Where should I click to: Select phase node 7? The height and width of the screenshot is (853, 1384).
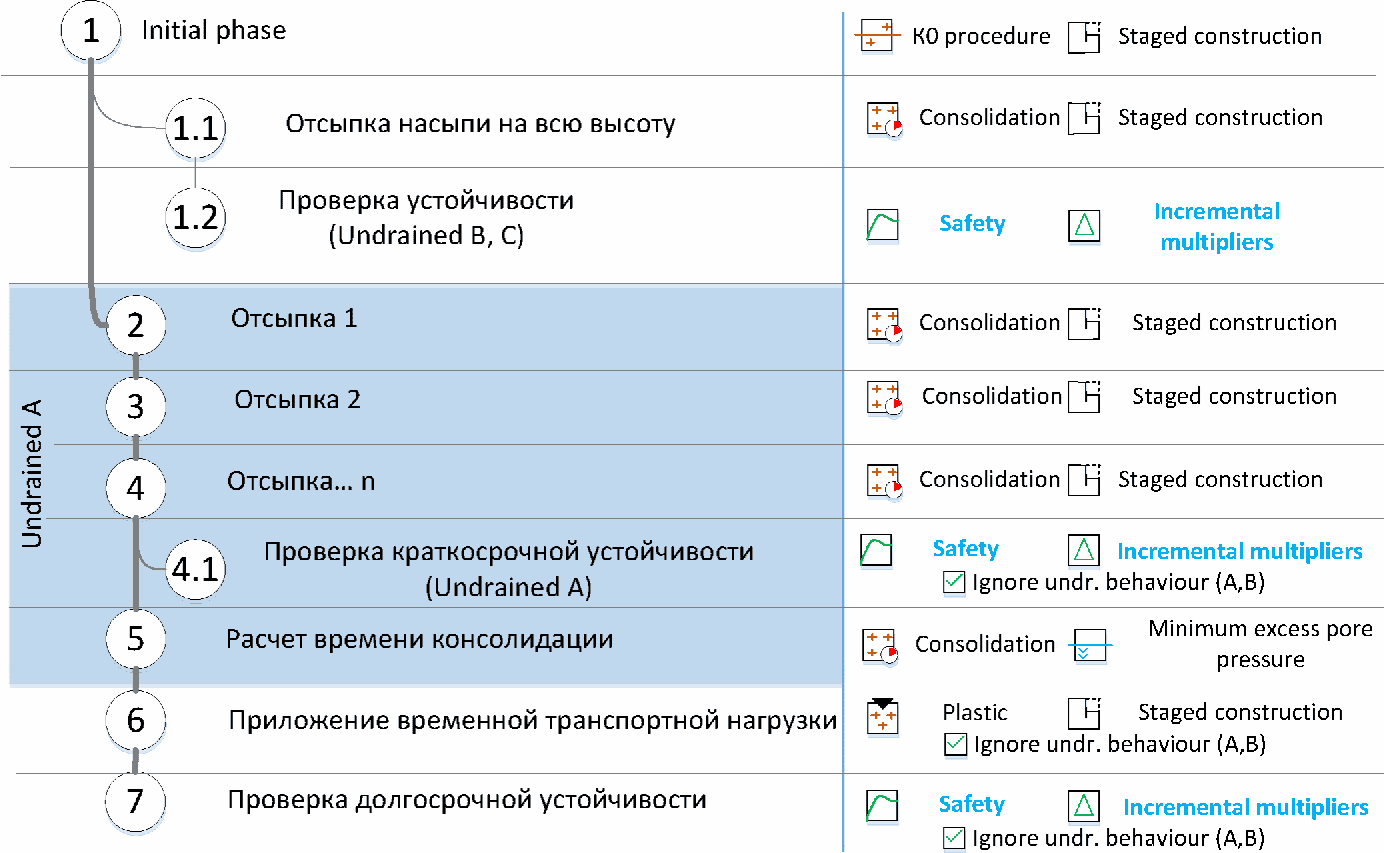tap(136, 802)
